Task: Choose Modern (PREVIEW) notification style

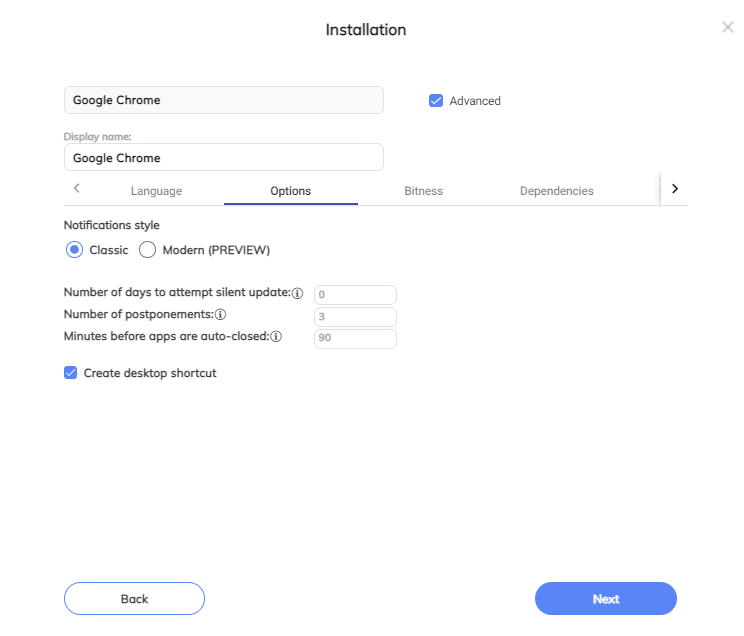Action: [148, 250]
